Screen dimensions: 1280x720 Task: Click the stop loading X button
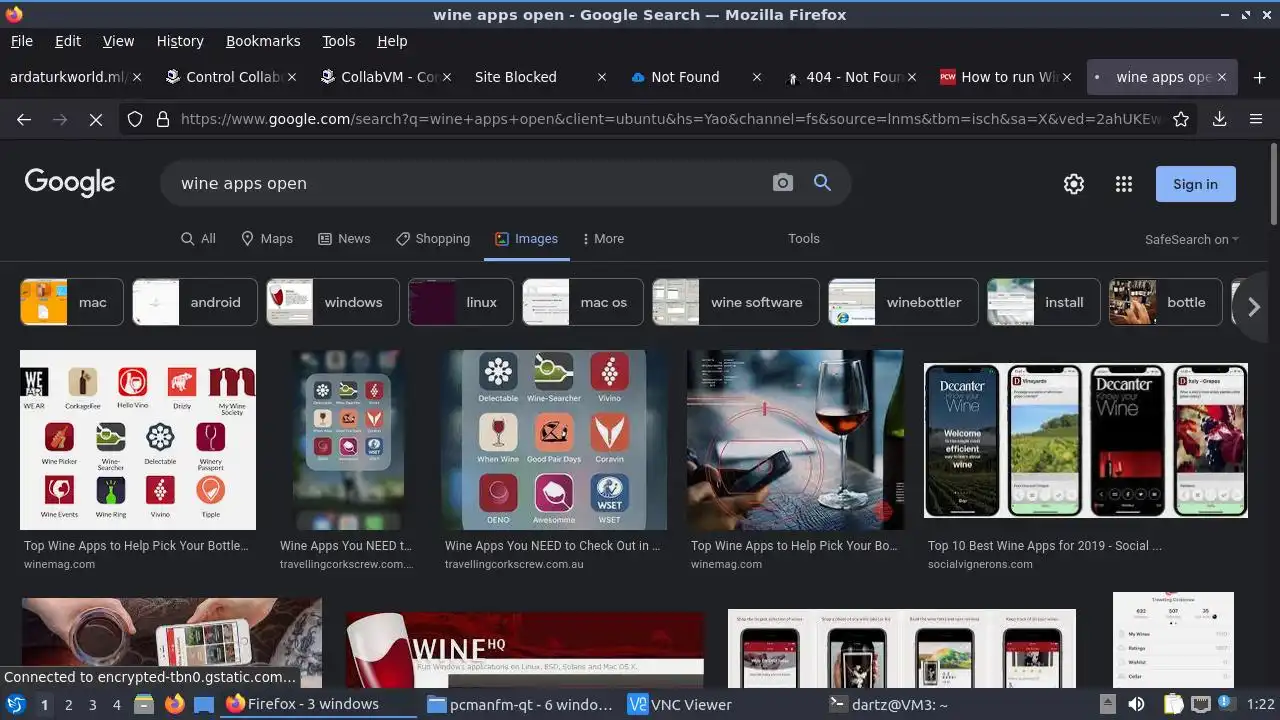click(96, 120)
